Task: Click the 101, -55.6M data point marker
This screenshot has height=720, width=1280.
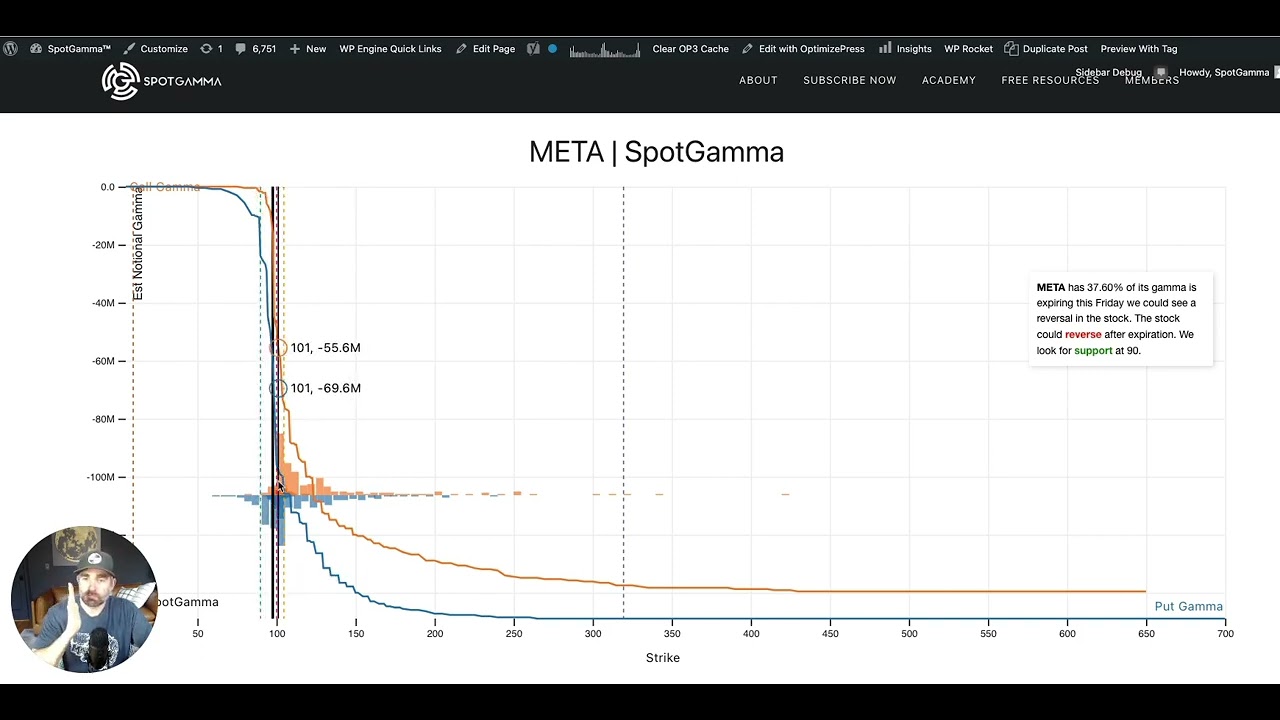Action: click(x=279, y=347)
